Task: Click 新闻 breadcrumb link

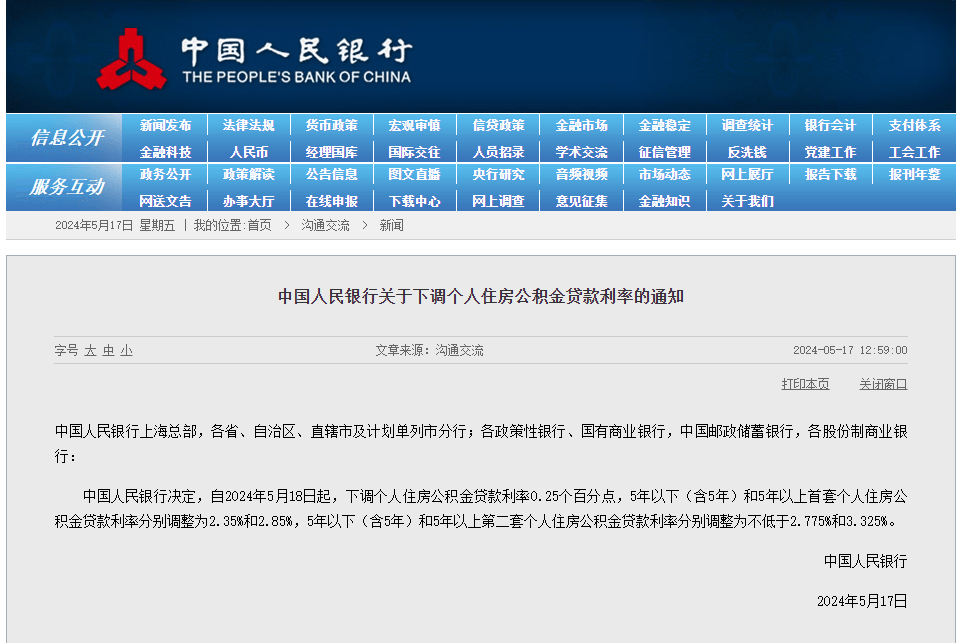Action: (392, 226)
